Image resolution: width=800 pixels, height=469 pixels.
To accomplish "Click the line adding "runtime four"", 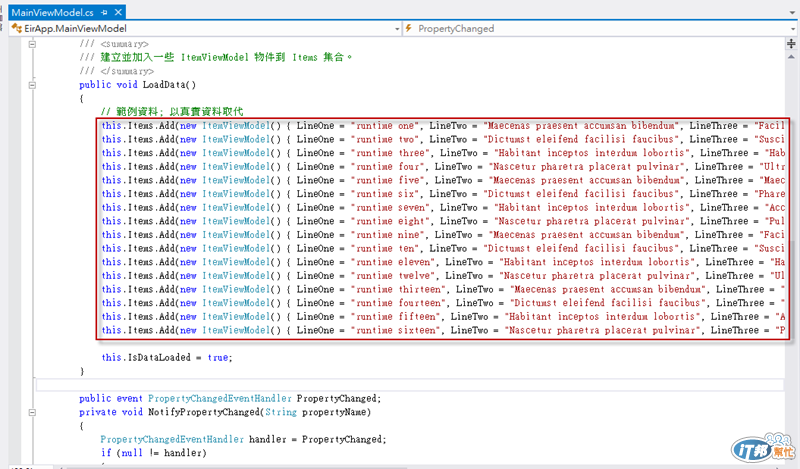I will 442,166.
